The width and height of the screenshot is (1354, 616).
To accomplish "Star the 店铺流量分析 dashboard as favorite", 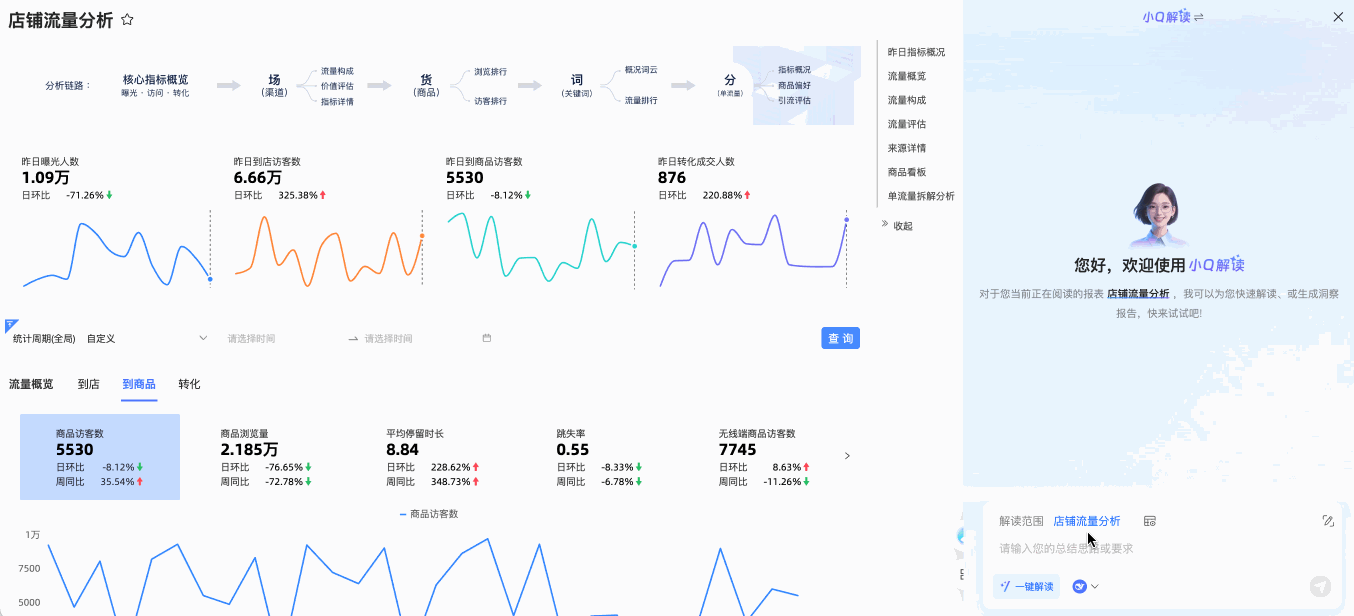I will point(127,20).
